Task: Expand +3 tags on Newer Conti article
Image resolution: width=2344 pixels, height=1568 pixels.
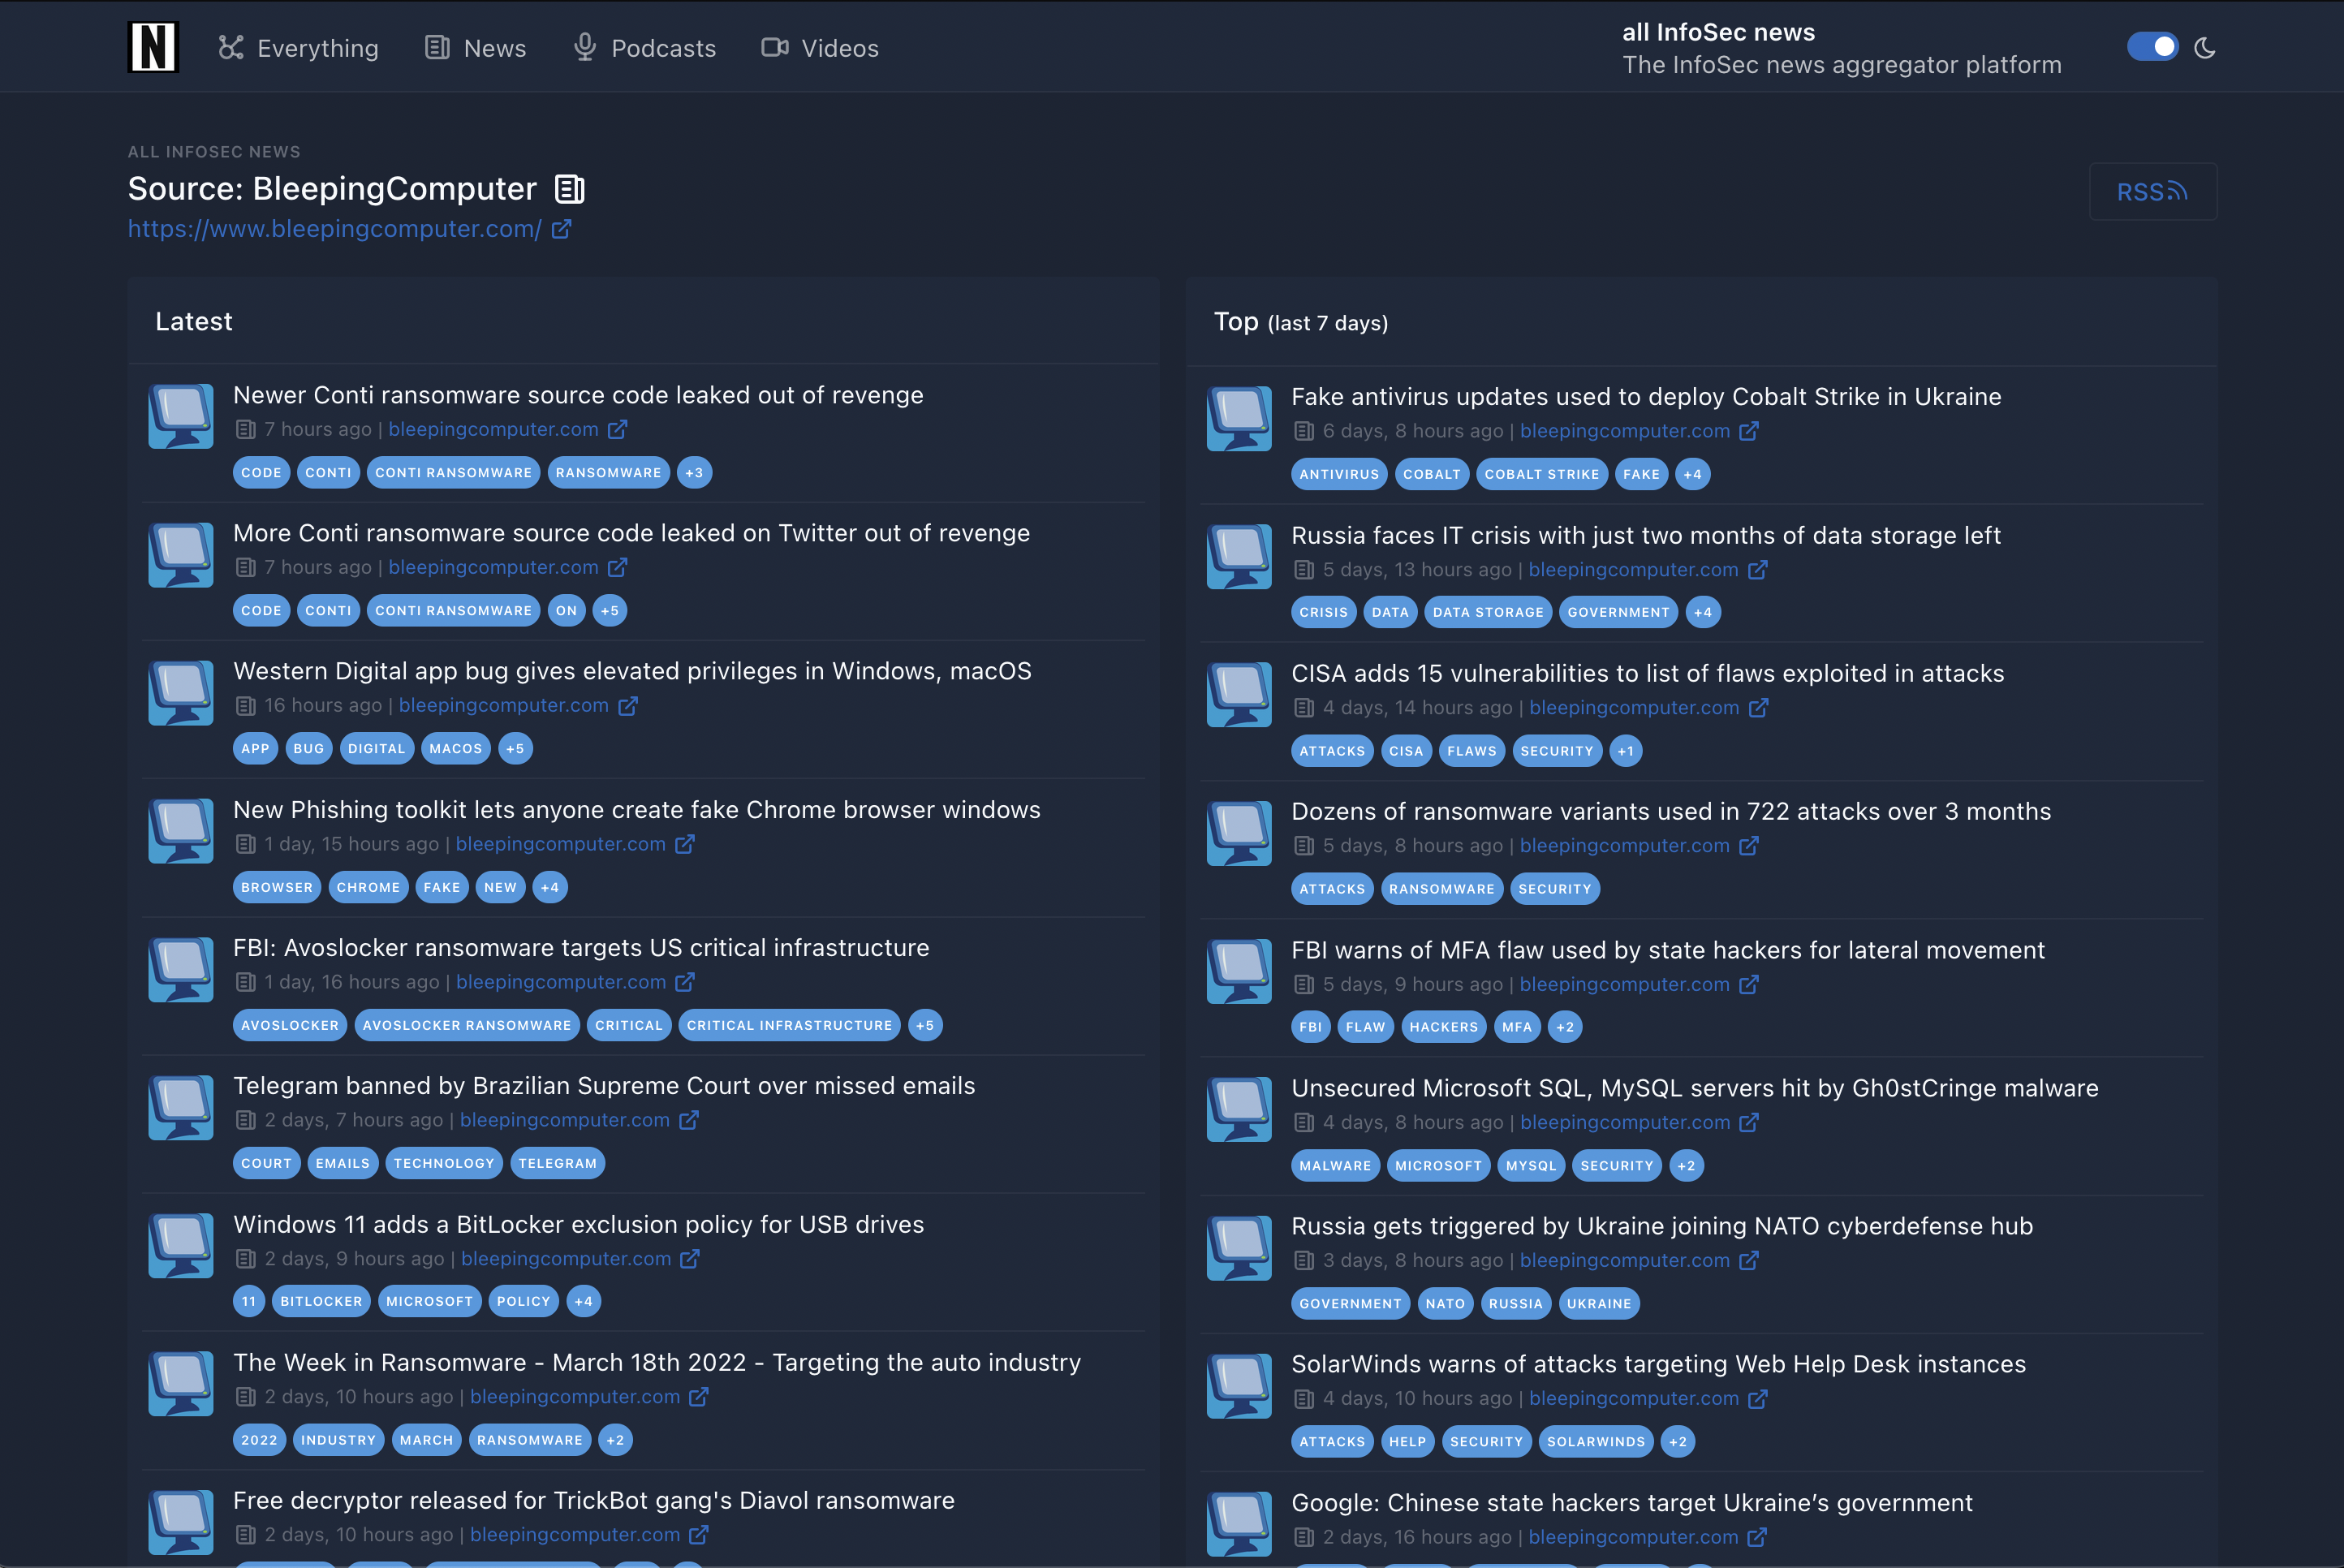Action: click(x=694, y=473)
